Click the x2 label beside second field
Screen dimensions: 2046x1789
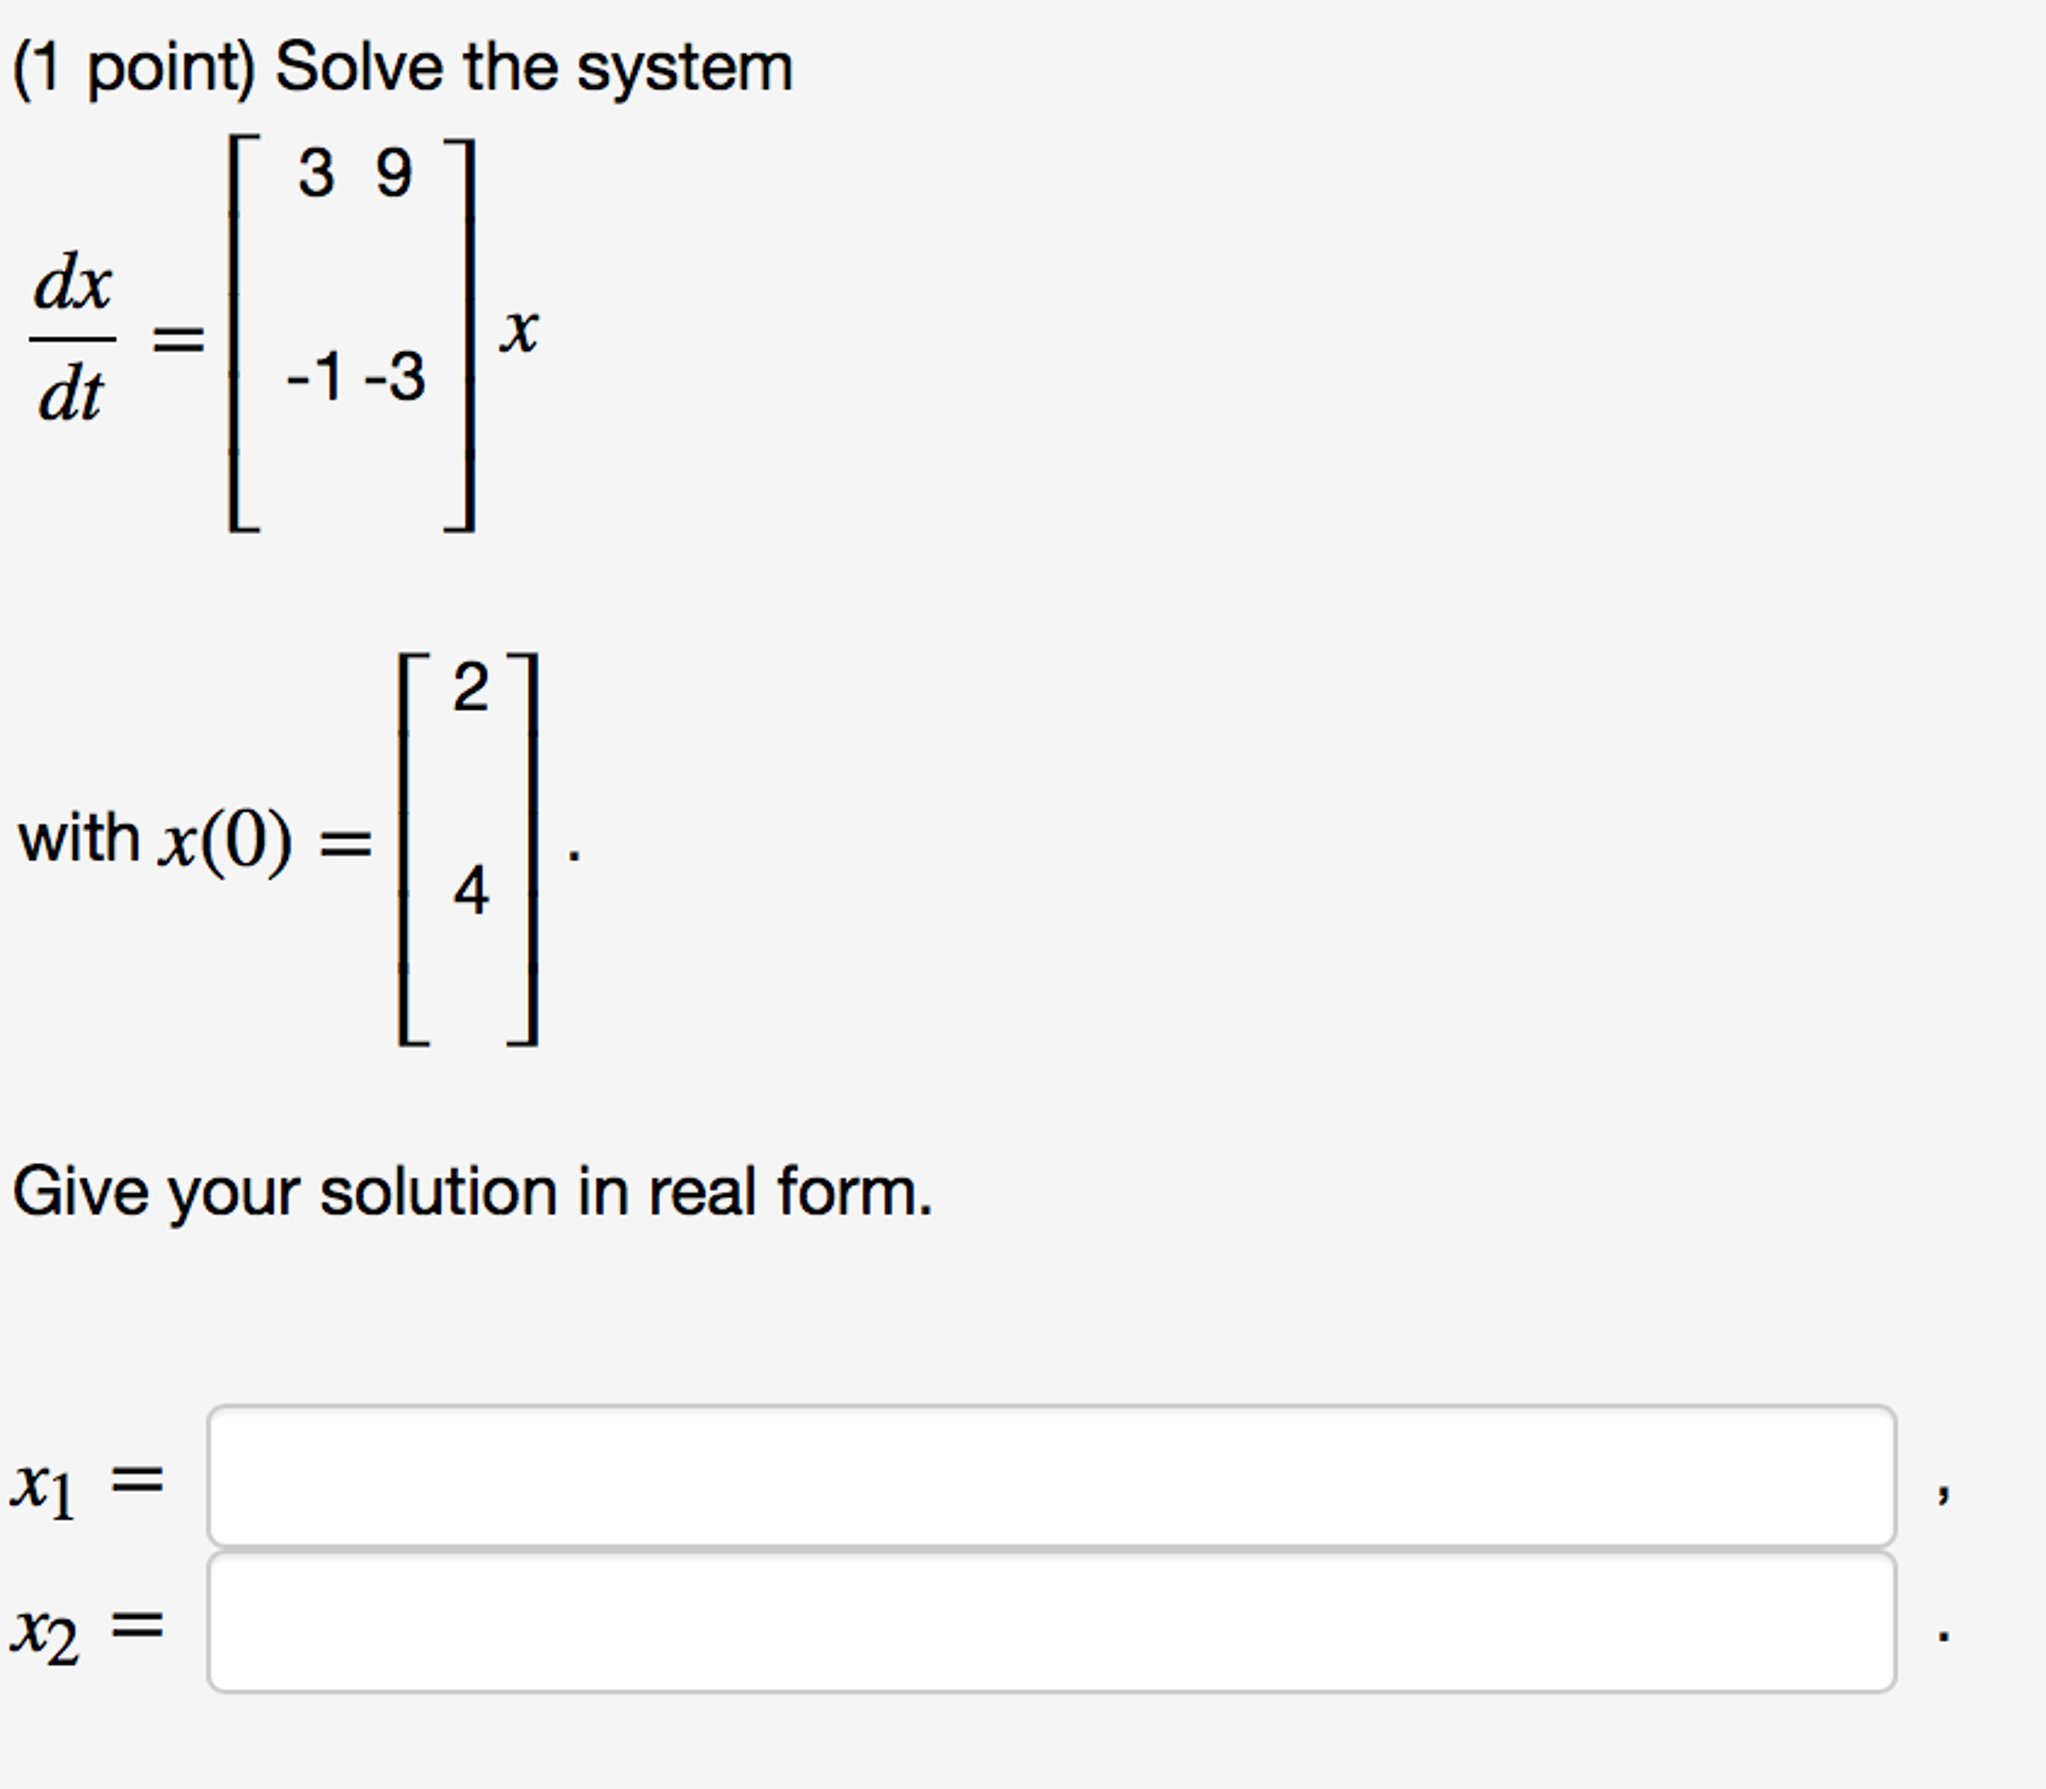[x=44, y=1632]
